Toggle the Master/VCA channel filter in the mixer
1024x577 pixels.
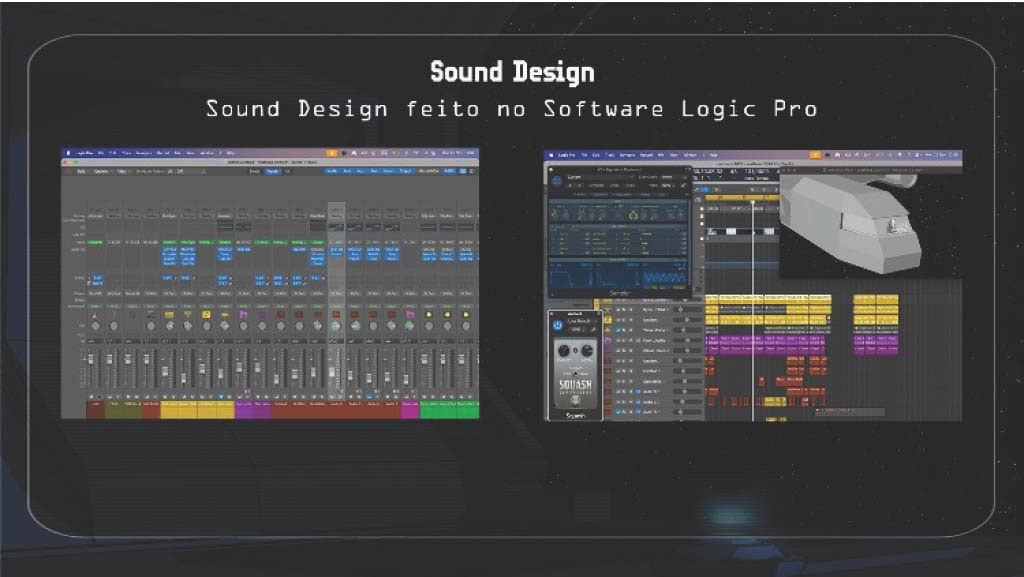pyautogui.click(x=429, y=171)
